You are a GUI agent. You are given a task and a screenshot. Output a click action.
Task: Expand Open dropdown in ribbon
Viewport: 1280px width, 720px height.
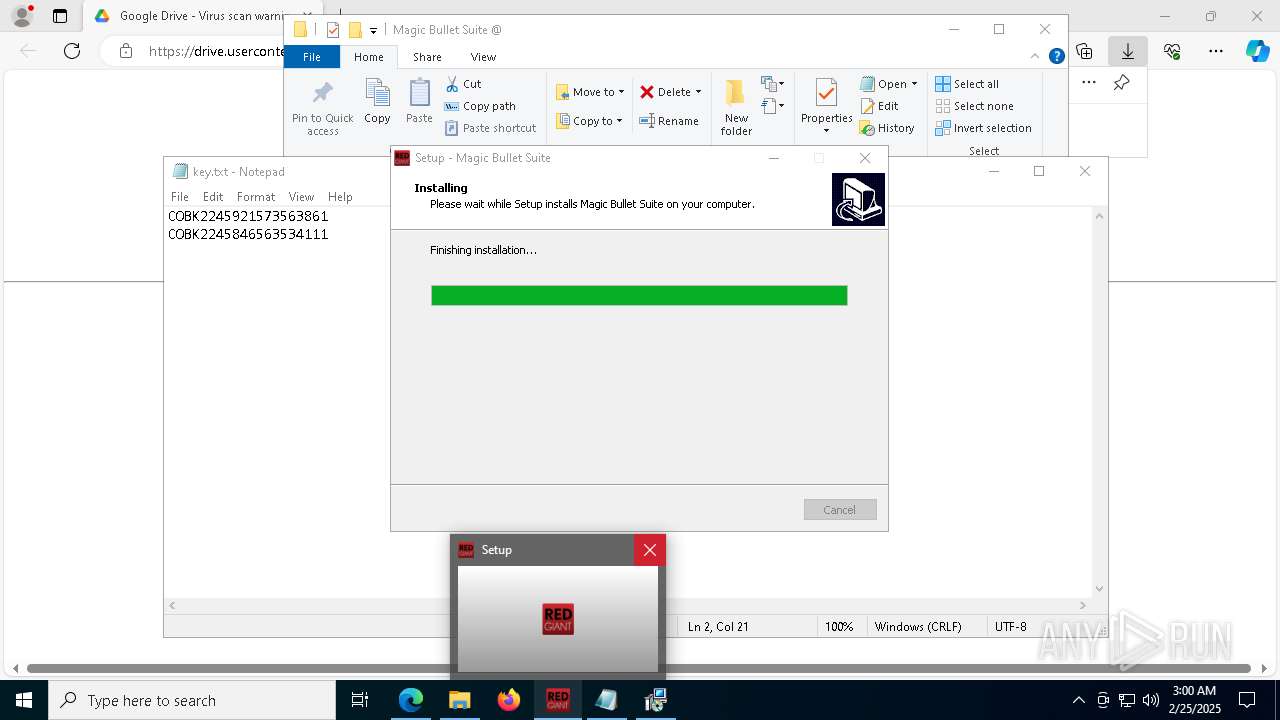pyautogui.click(x=914, y=84)
